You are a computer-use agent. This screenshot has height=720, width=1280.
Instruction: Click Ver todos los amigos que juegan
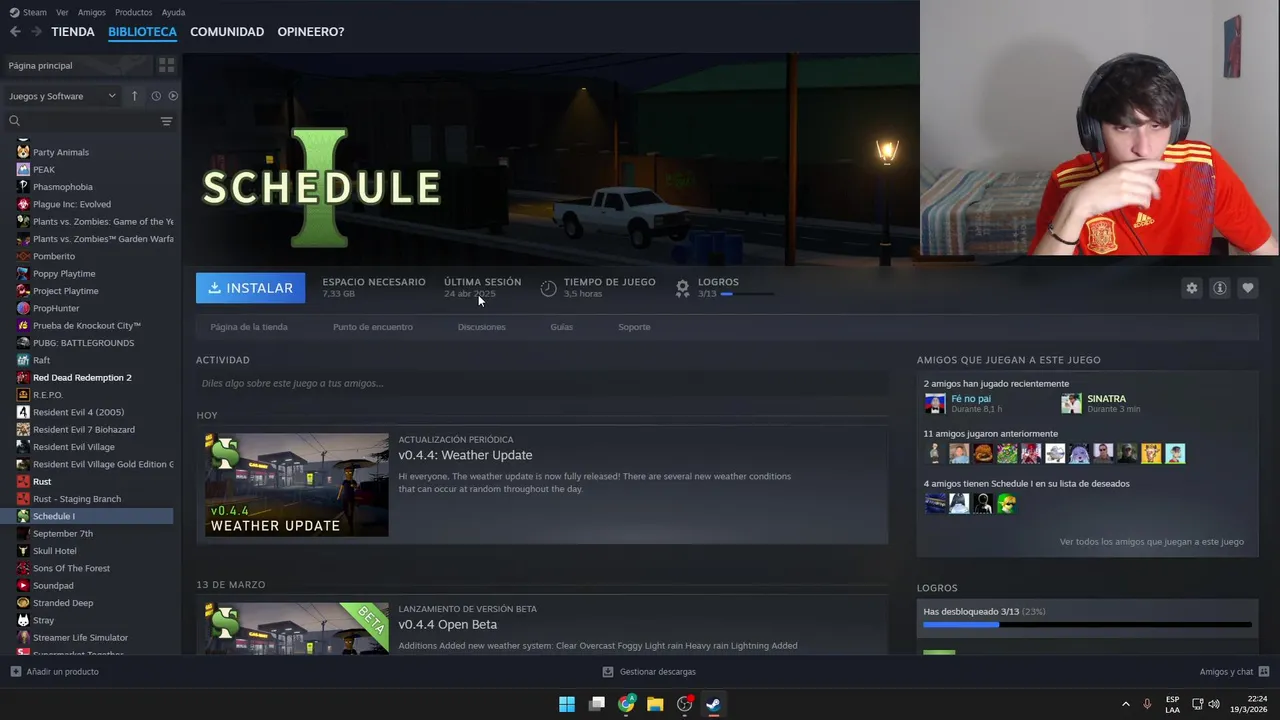(1152, 542)
